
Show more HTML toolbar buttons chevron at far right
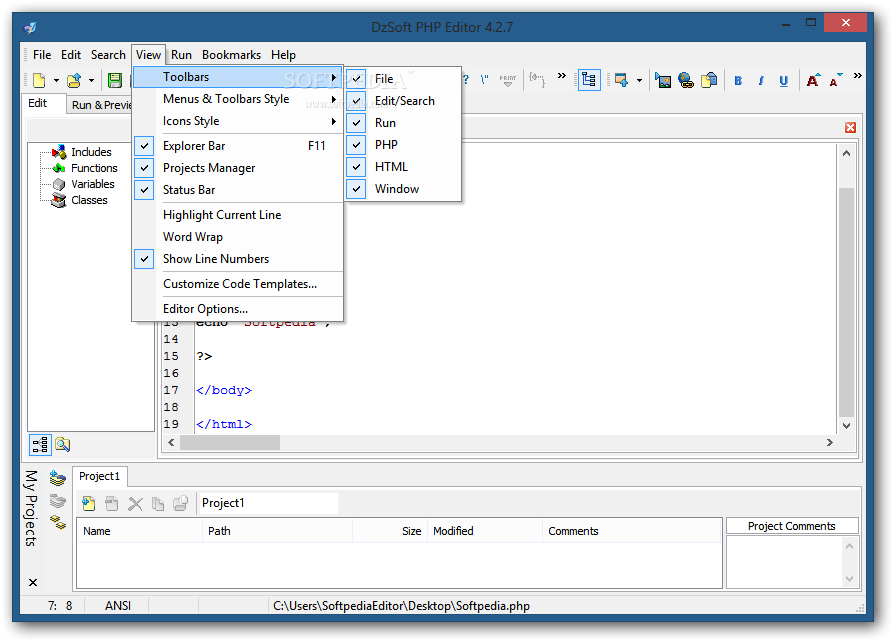858,75
